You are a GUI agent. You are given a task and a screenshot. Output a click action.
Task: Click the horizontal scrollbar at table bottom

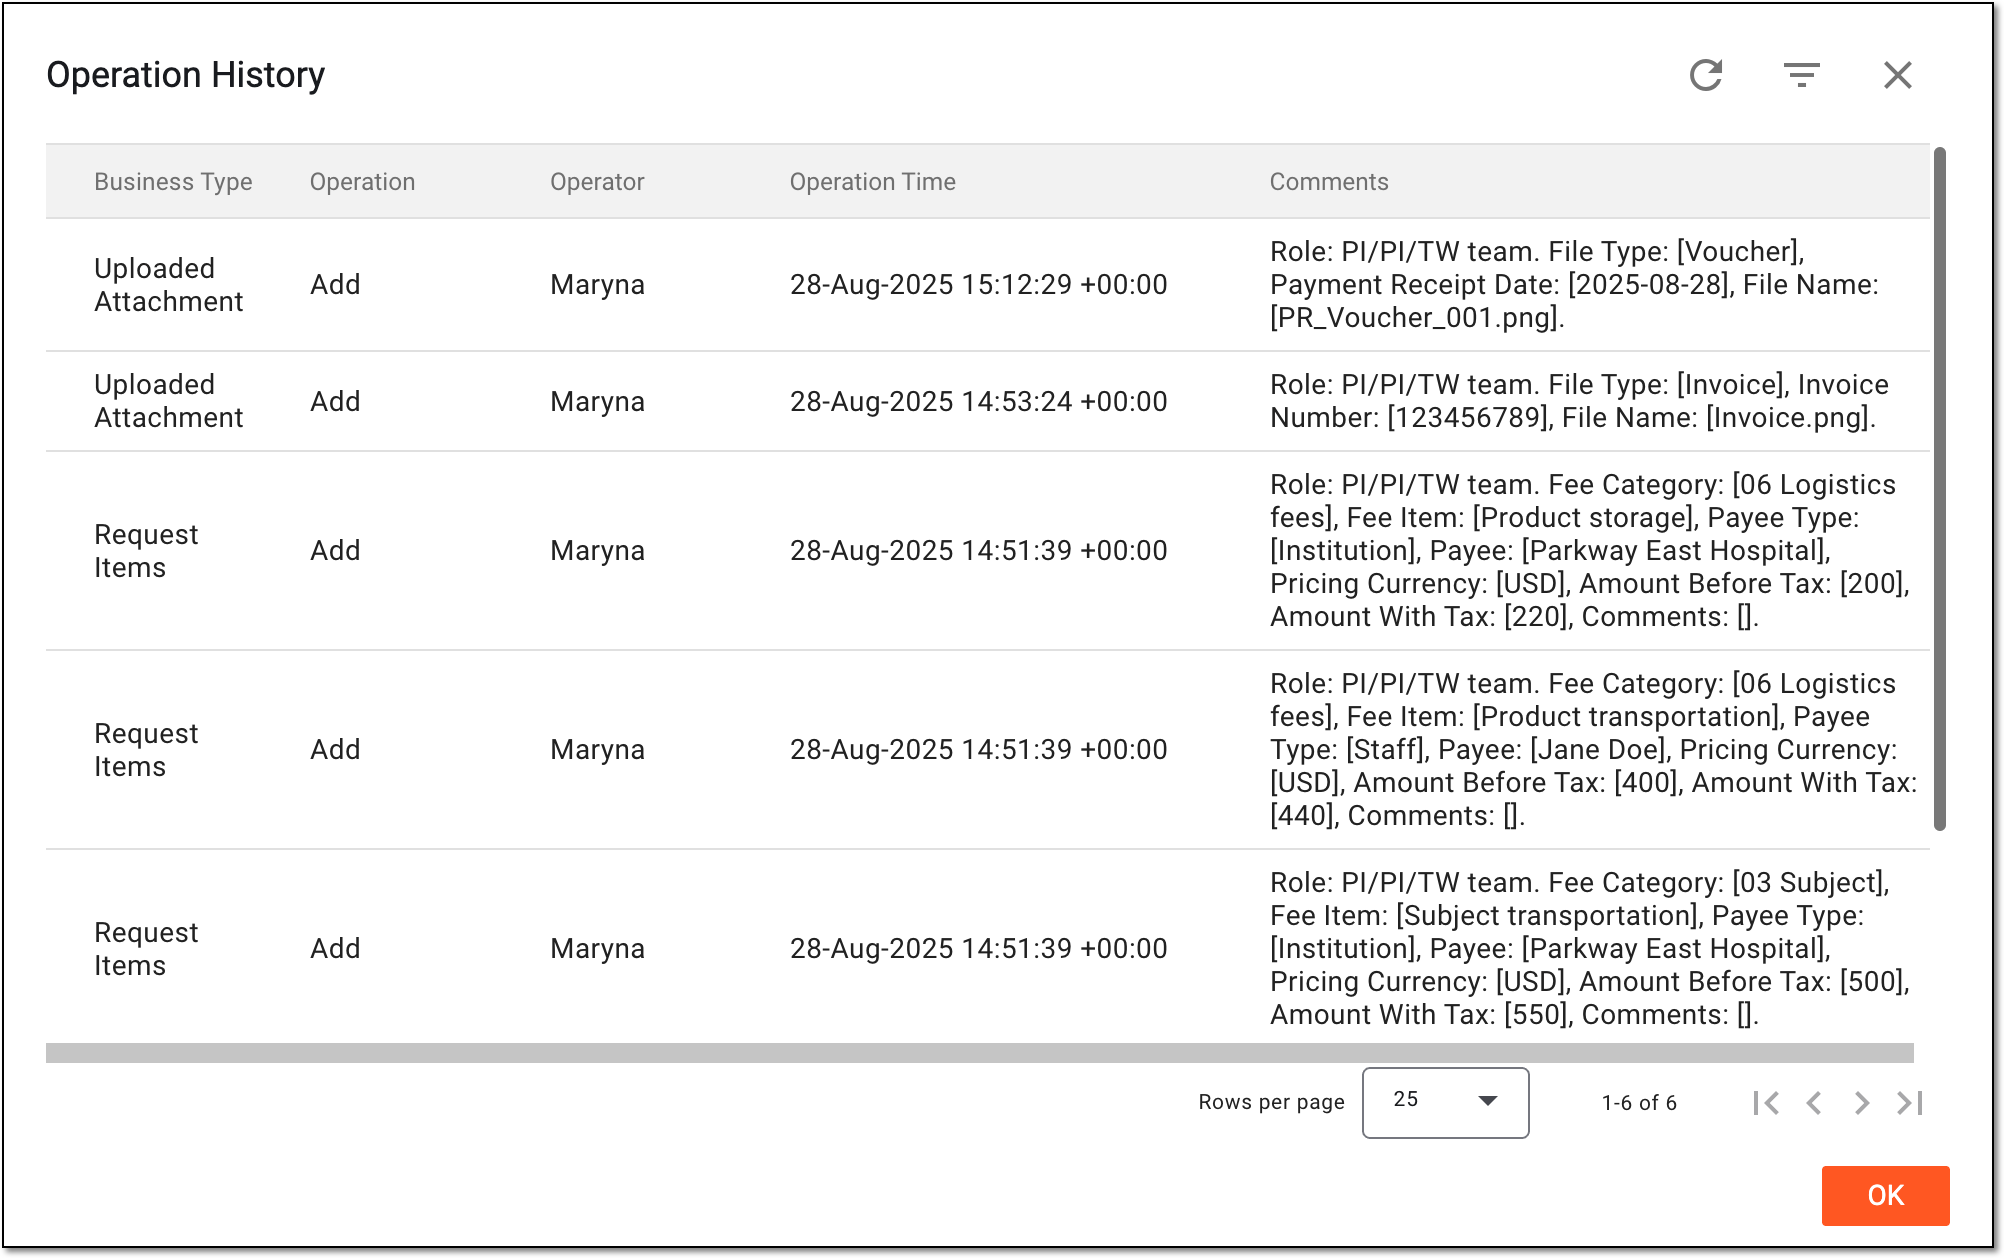coord(979,1053)
